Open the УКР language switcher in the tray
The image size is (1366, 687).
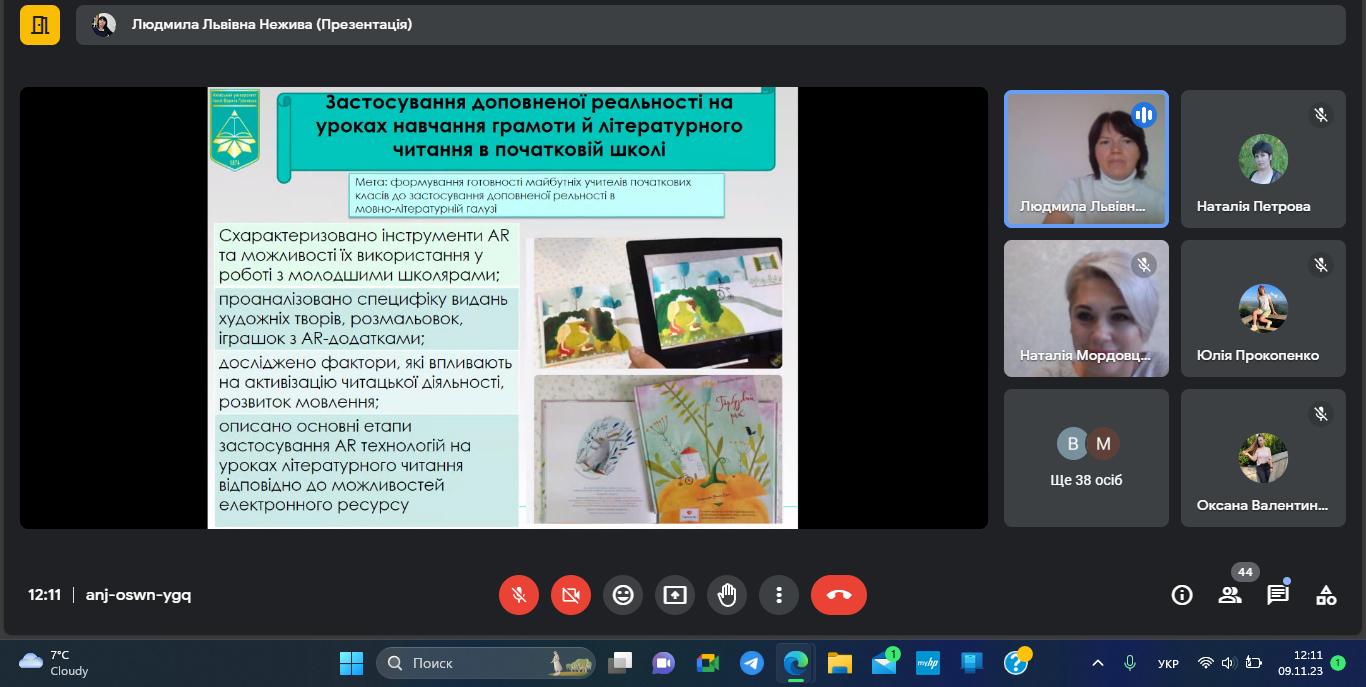coord(1168,663)
